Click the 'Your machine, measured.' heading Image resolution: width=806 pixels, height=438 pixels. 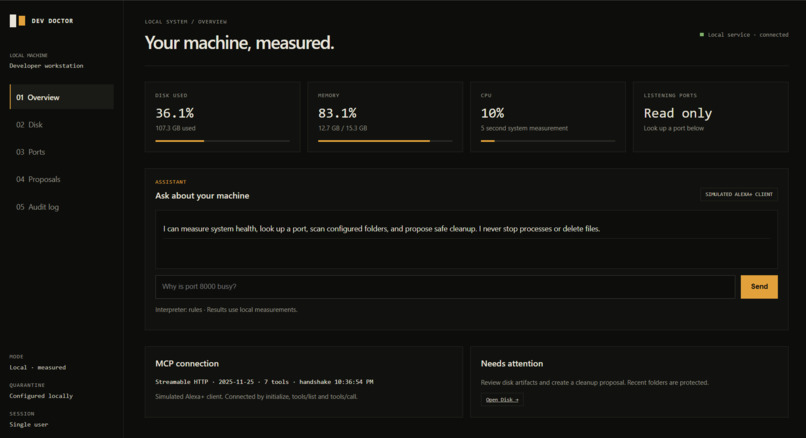[x=240, y=43]
